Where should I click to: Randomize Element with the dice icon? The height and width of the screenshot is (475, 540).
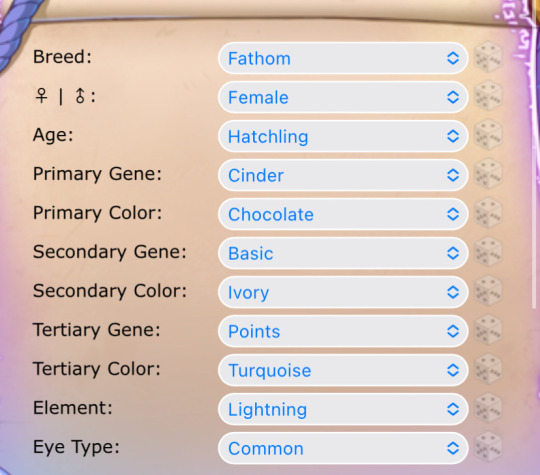tap(488, 408)
